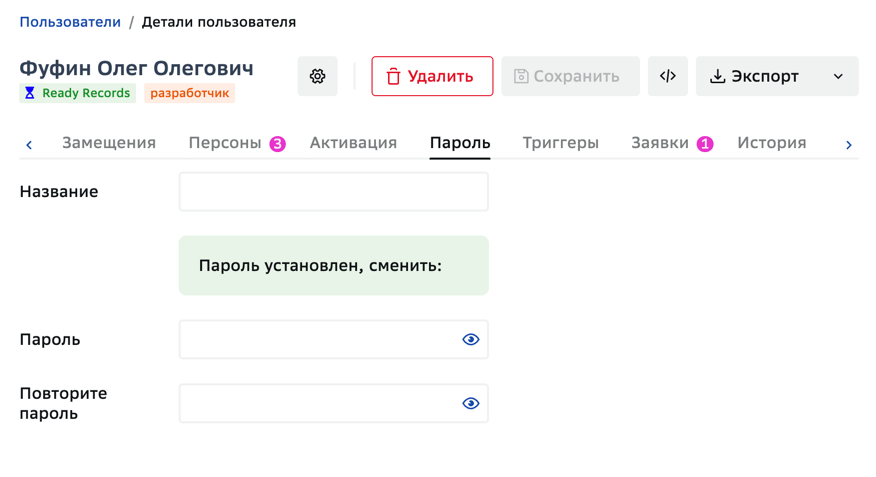The image size is (876, 477).
Task: Select the Пароль tab
Action: pos(460,143)
